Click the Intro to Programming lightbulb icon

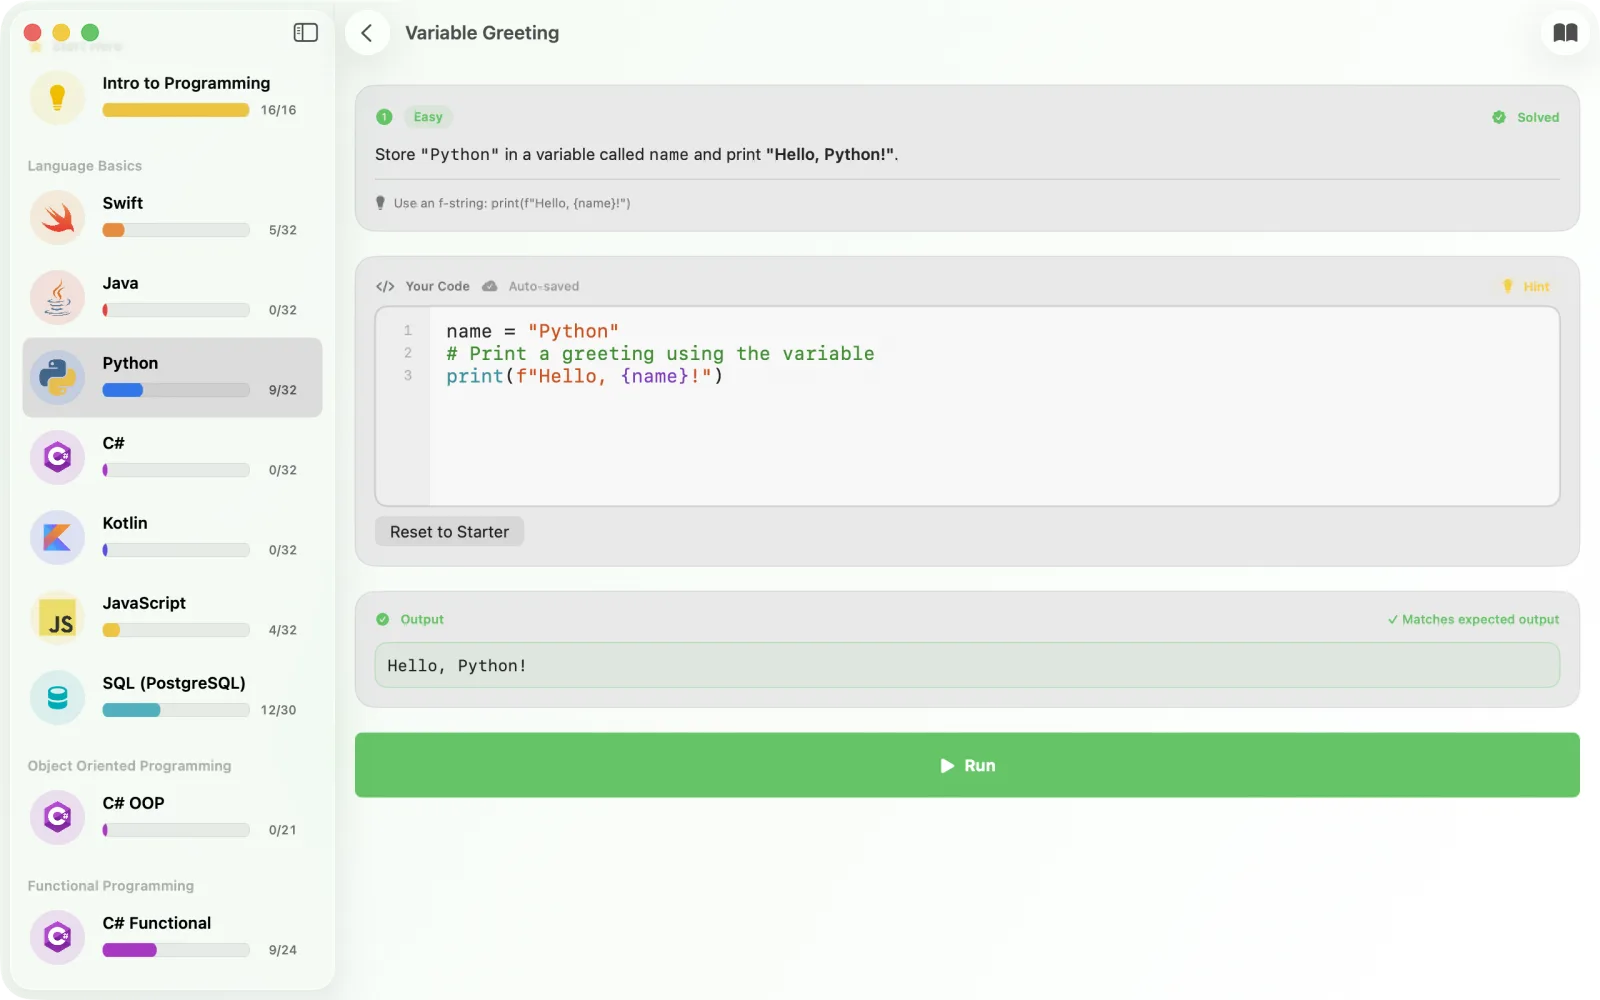(x=57, y=97)
